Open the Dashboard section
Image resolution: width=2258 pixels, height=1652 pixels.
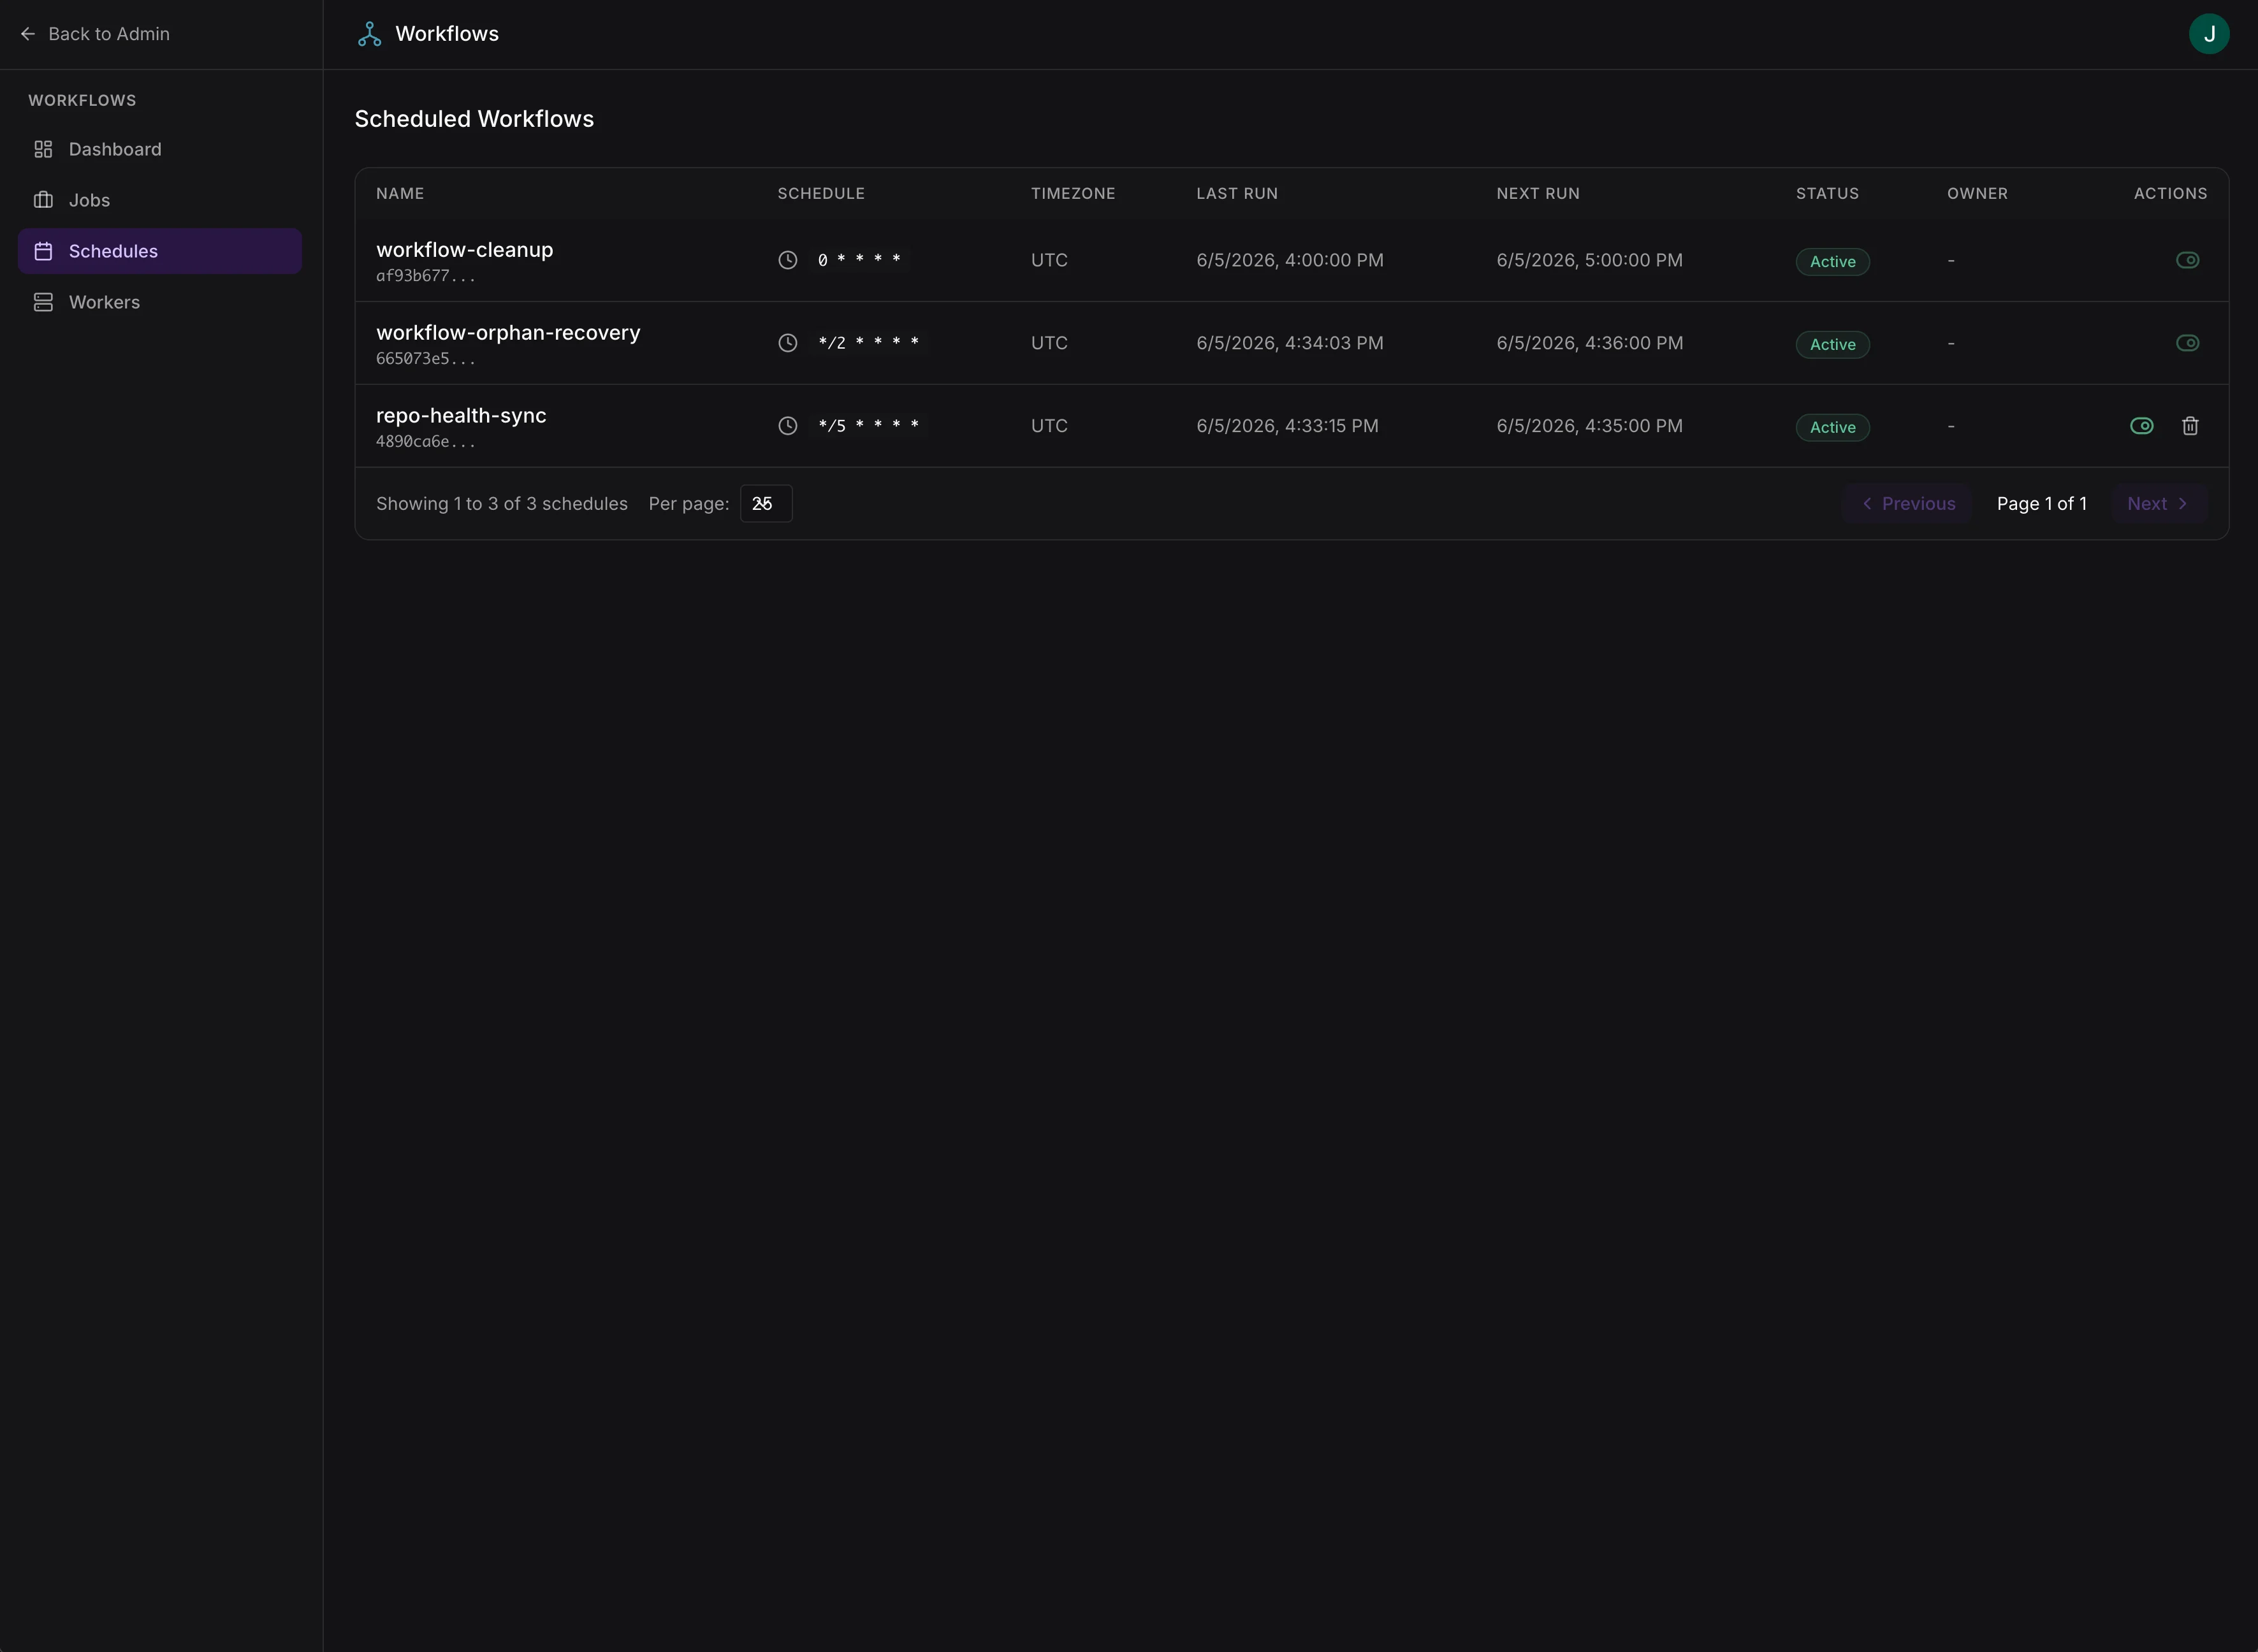click(x=160, y=149)
